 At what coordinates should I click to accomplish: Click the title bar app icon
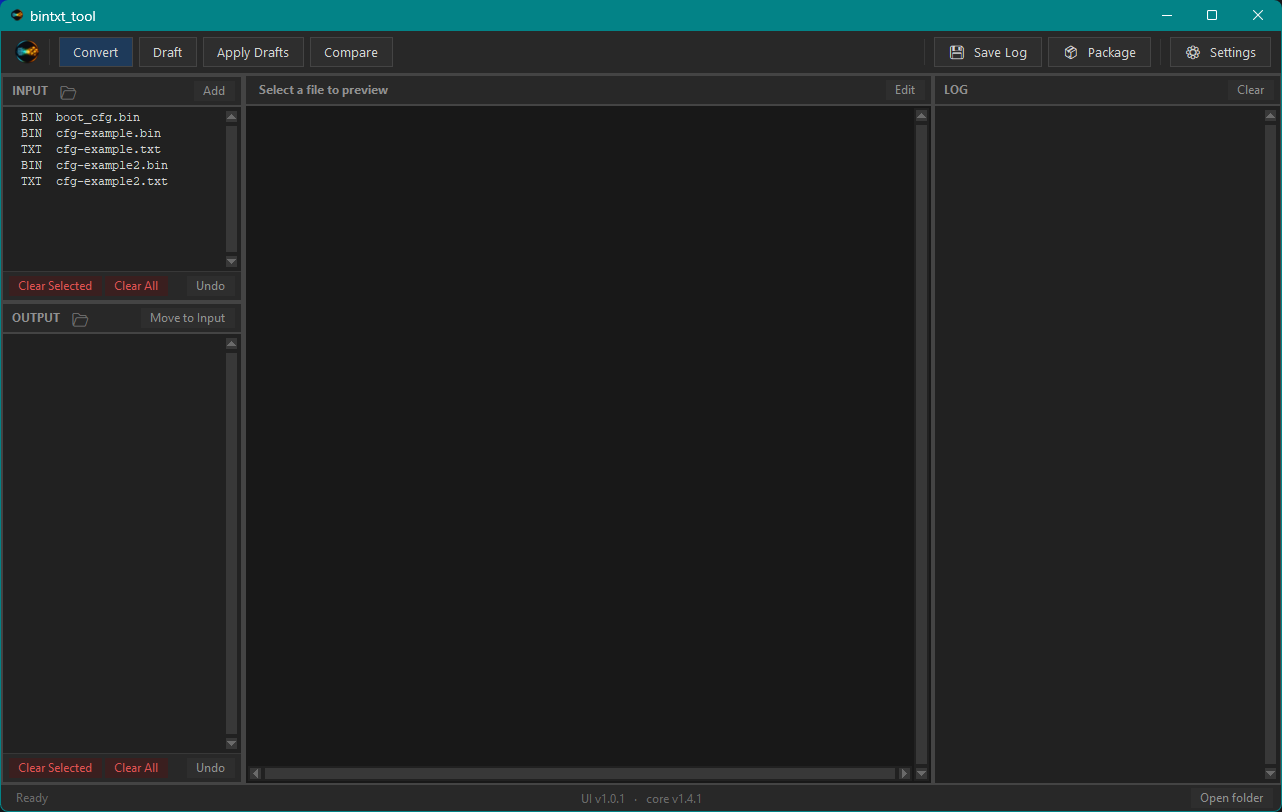(17, 16)
